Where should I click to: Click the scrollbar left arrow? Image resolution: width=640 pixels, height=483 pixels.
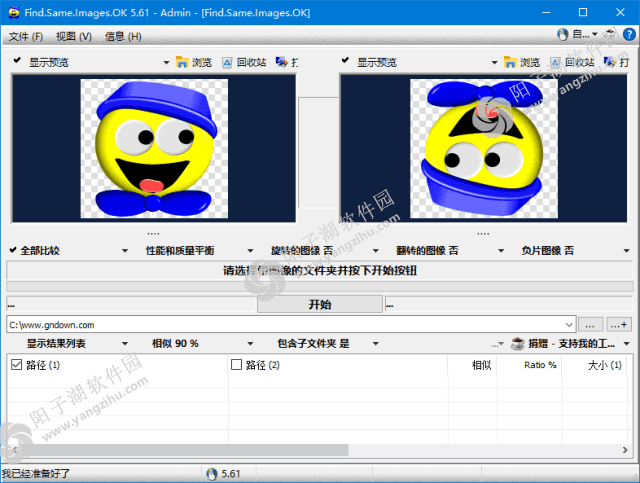(14, 450)
